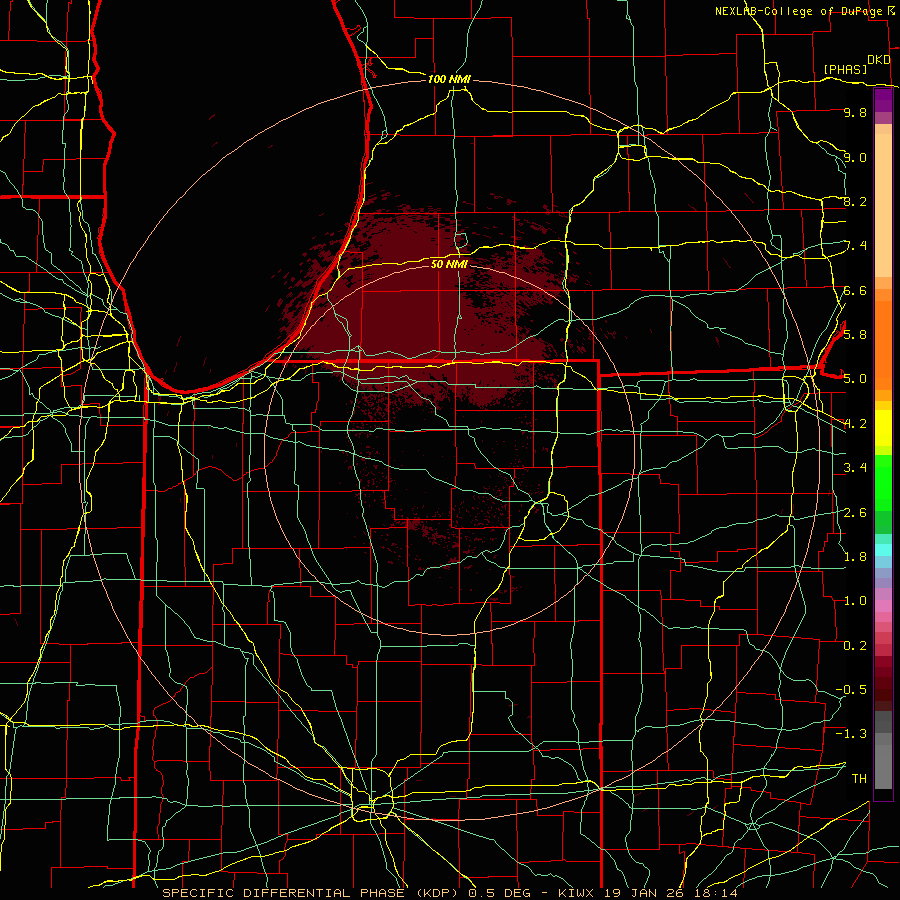Click the DKD label above color scale

878,60
